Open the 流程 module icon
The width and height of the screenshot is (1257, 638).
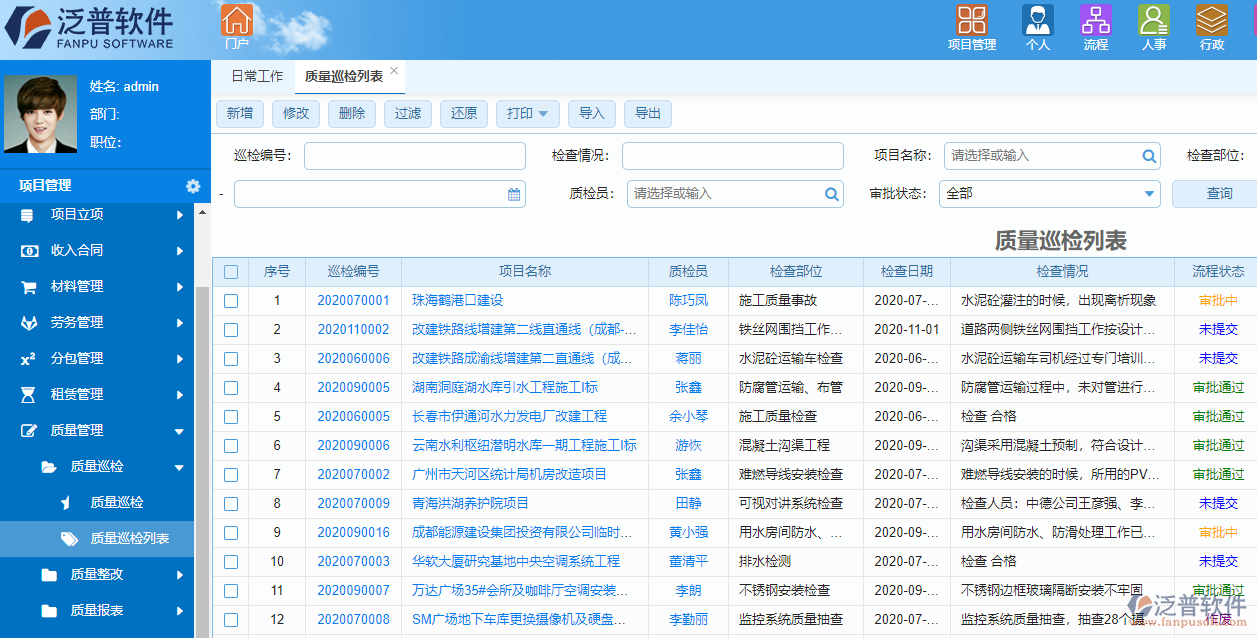[1095, 22]
